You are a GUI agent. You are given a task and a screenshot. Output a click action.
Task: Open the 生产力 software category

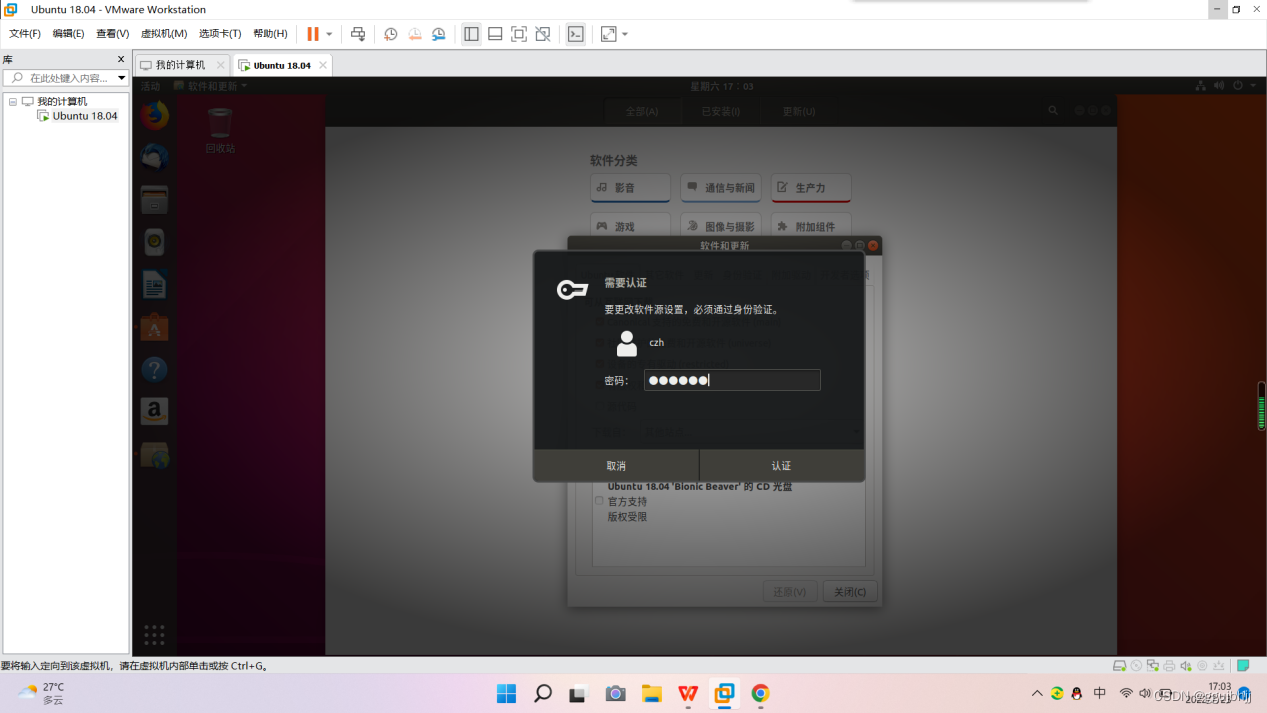(811, 187)
